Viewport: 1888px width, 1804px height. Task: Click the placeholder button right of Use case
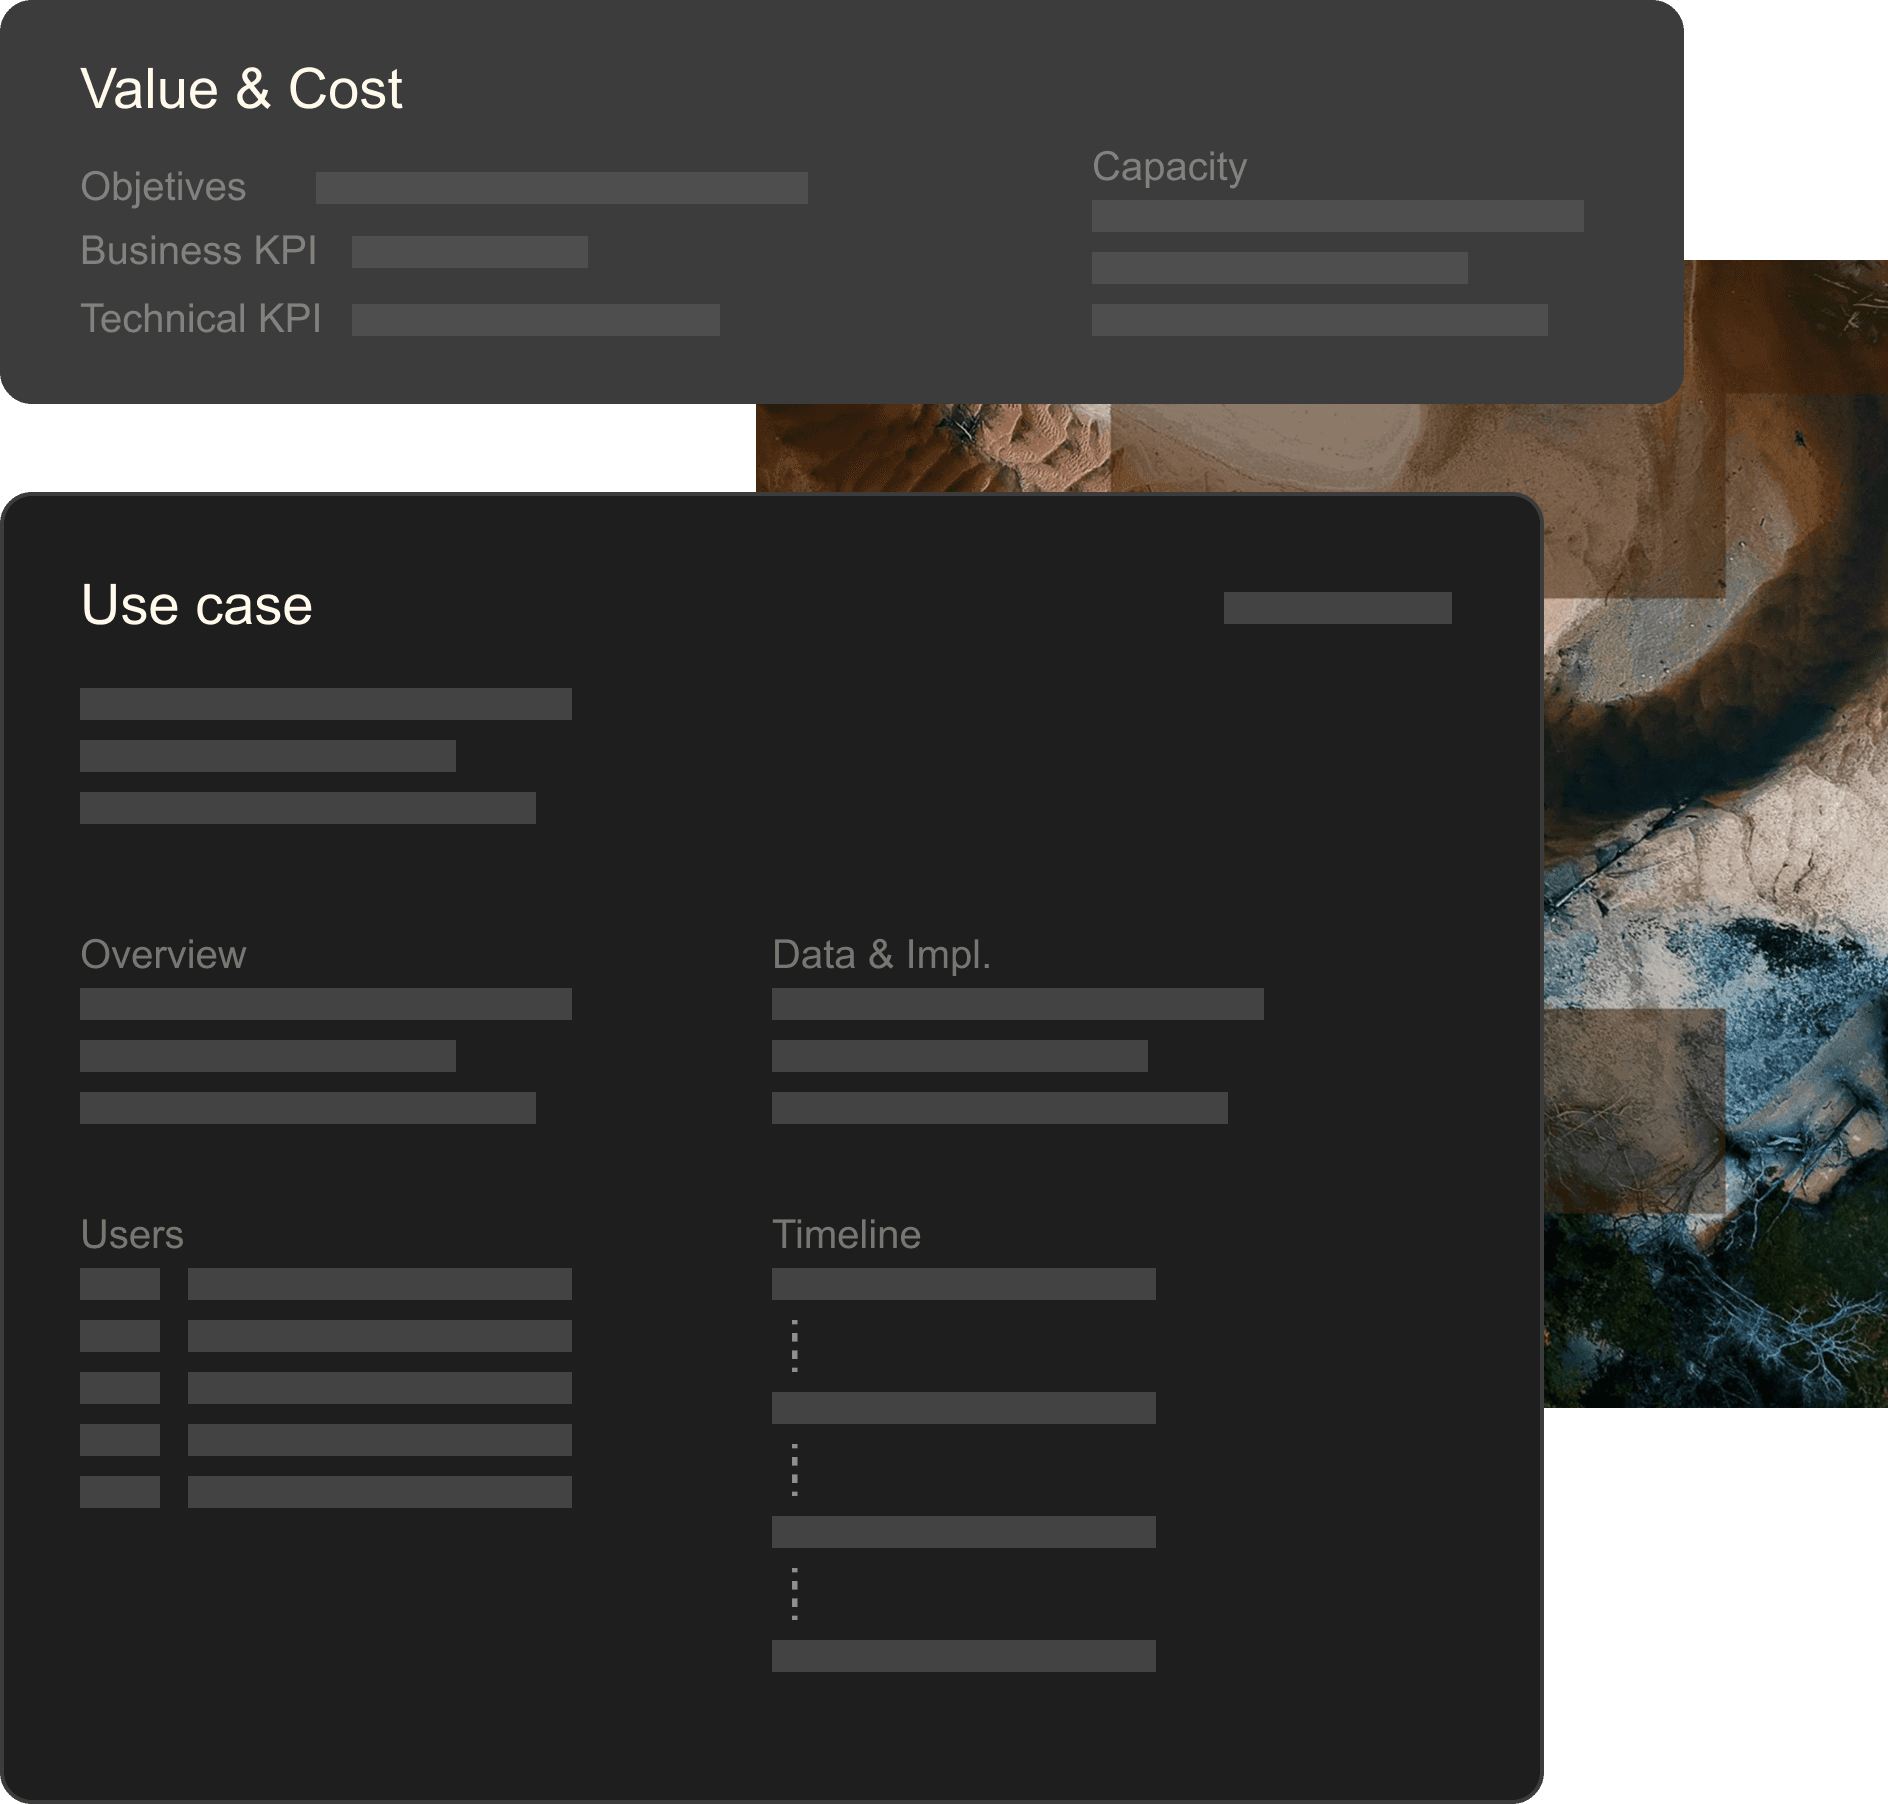[x=1337, y=608]
